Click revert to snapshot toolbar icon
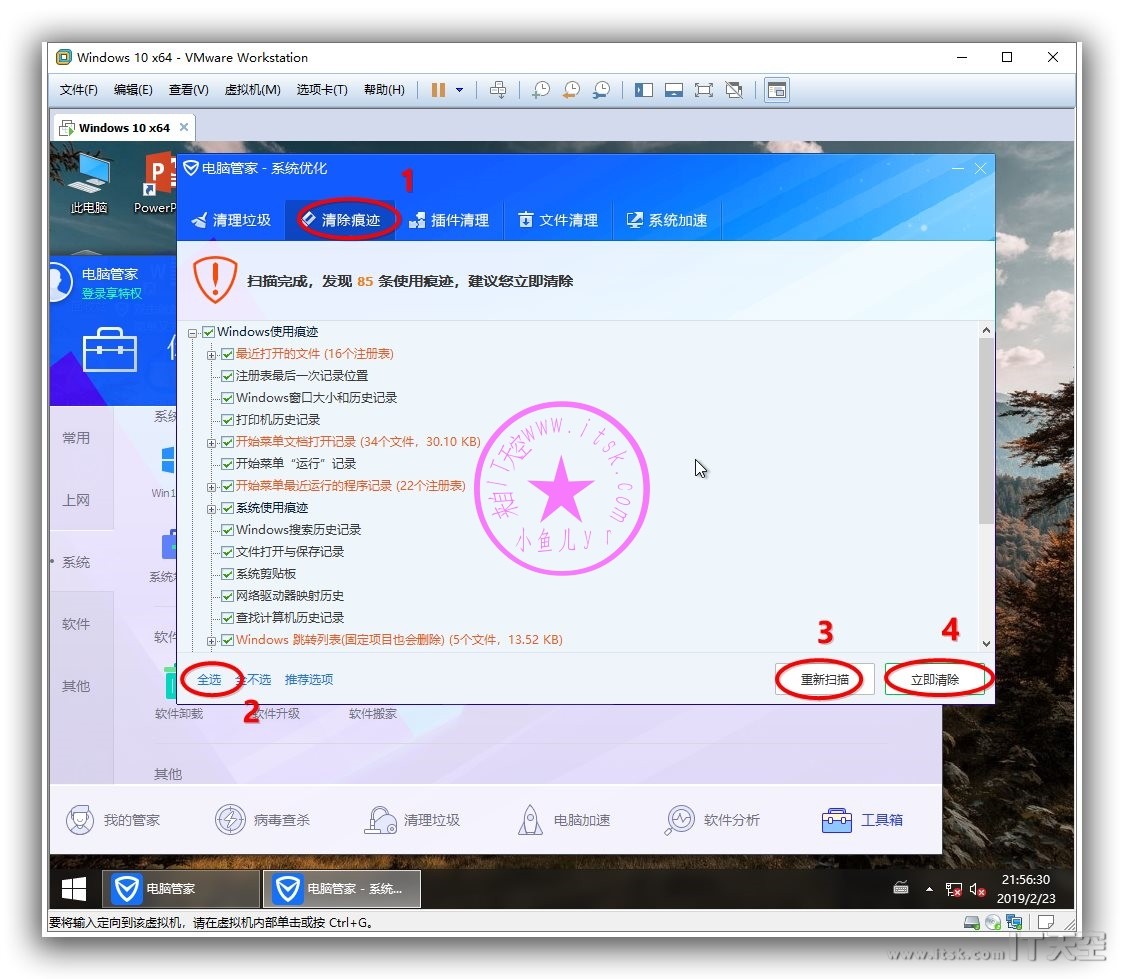1124x979 pixels. [571, 90]
